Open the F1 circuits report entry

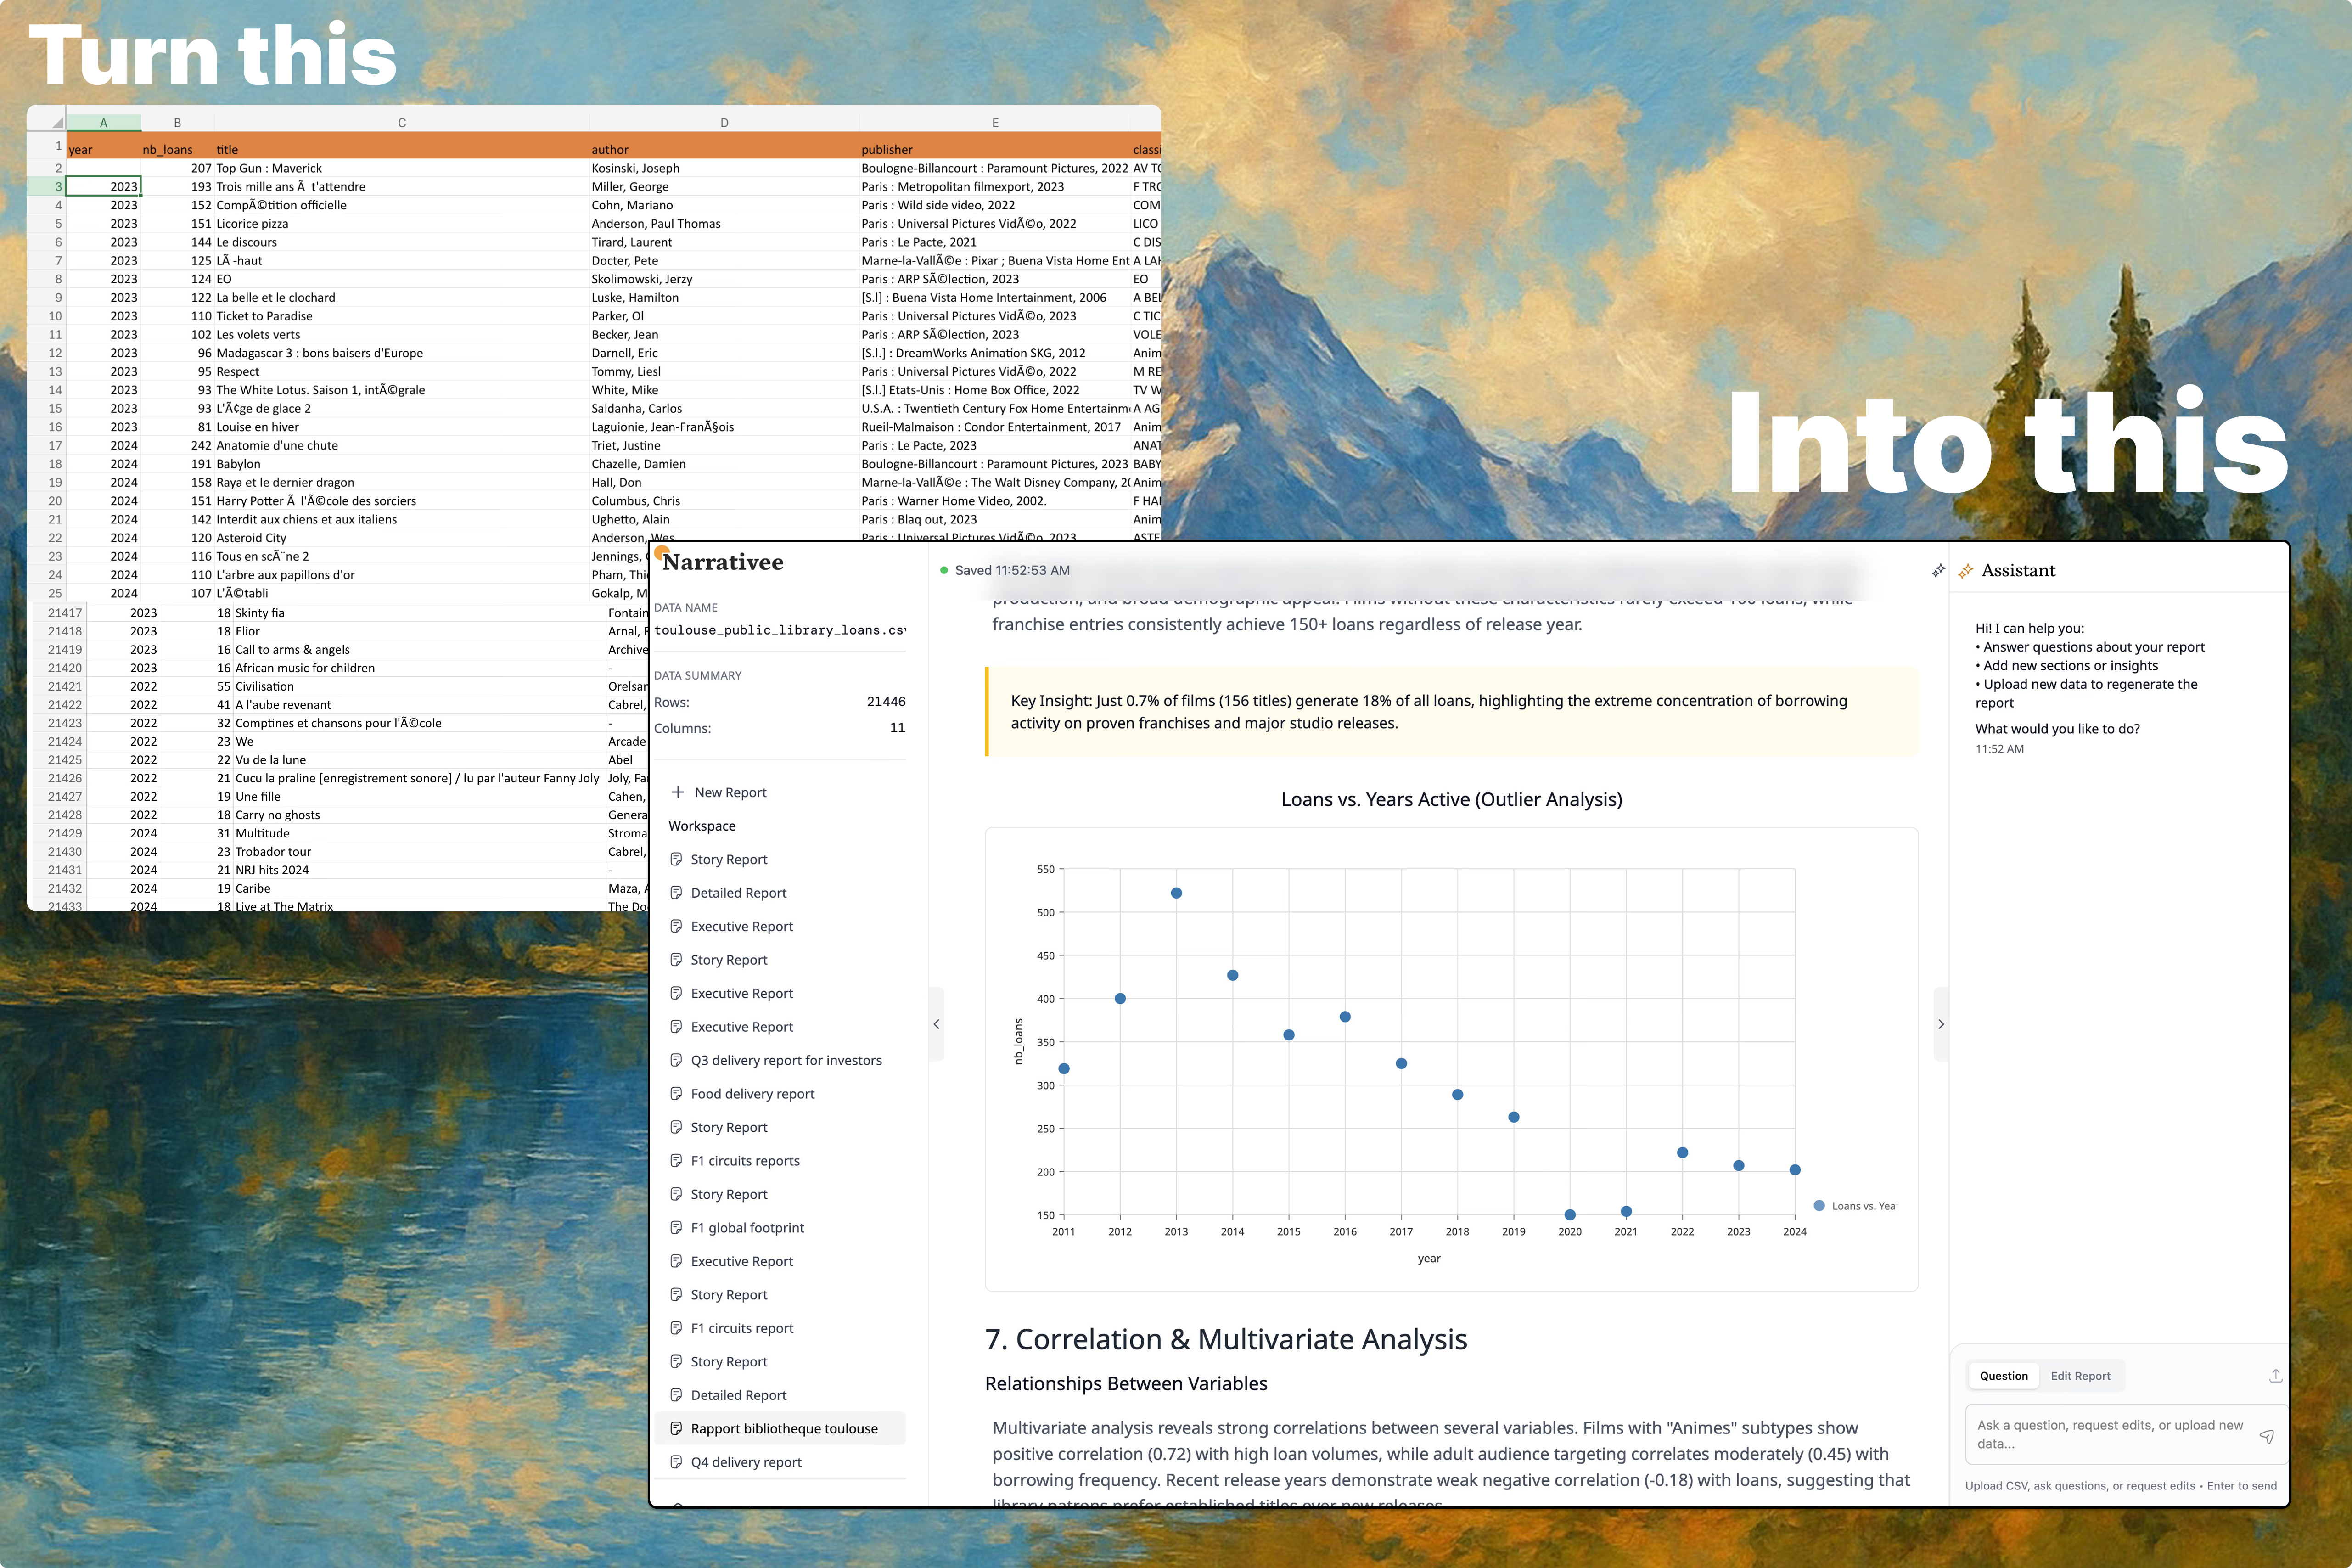pyautogui.click(x=742, y=1328)
